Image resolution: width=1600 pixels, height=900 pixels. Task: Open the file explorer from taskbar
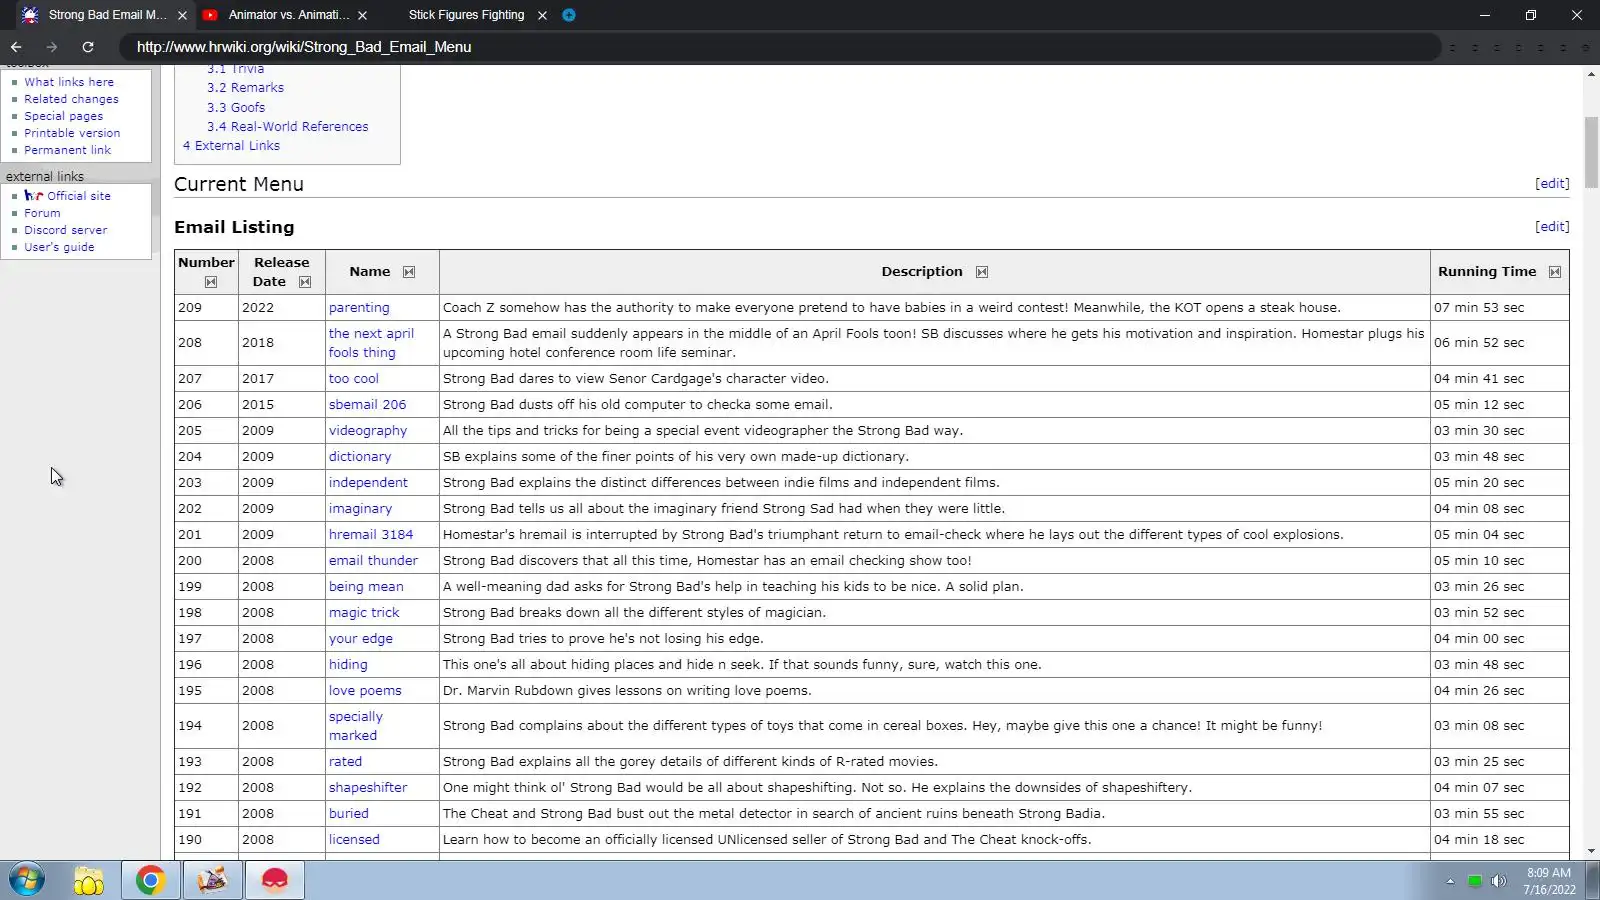(89, 880)
